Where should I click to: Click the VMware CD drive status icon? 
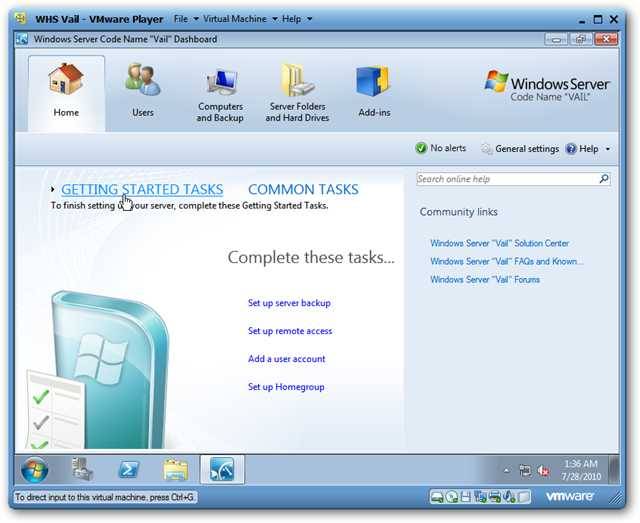point(452,497)
